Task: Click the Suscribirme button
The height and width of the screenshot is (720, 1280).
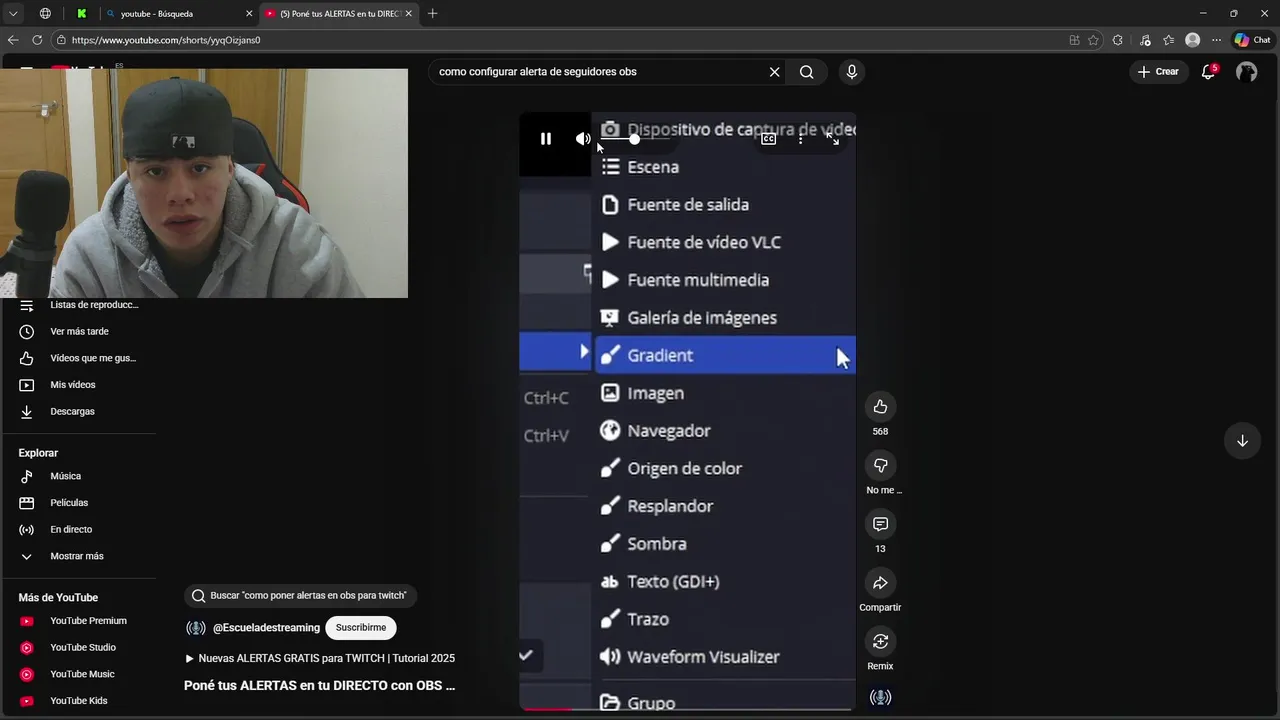Action: [x=361, y=628]
